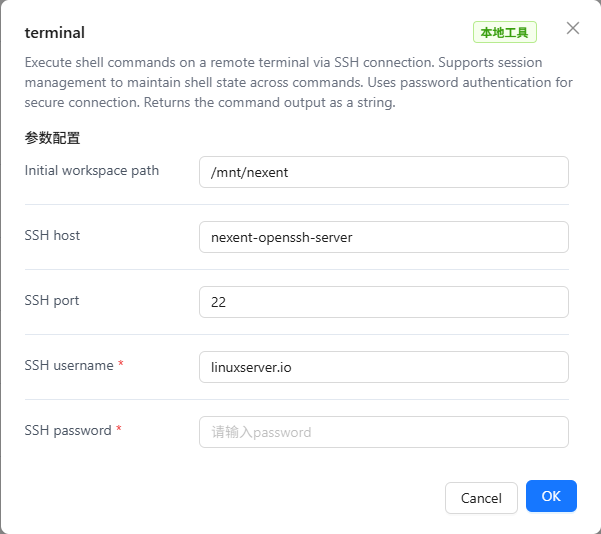
Task: Click the SSH username label text
Action: [69, 365]
